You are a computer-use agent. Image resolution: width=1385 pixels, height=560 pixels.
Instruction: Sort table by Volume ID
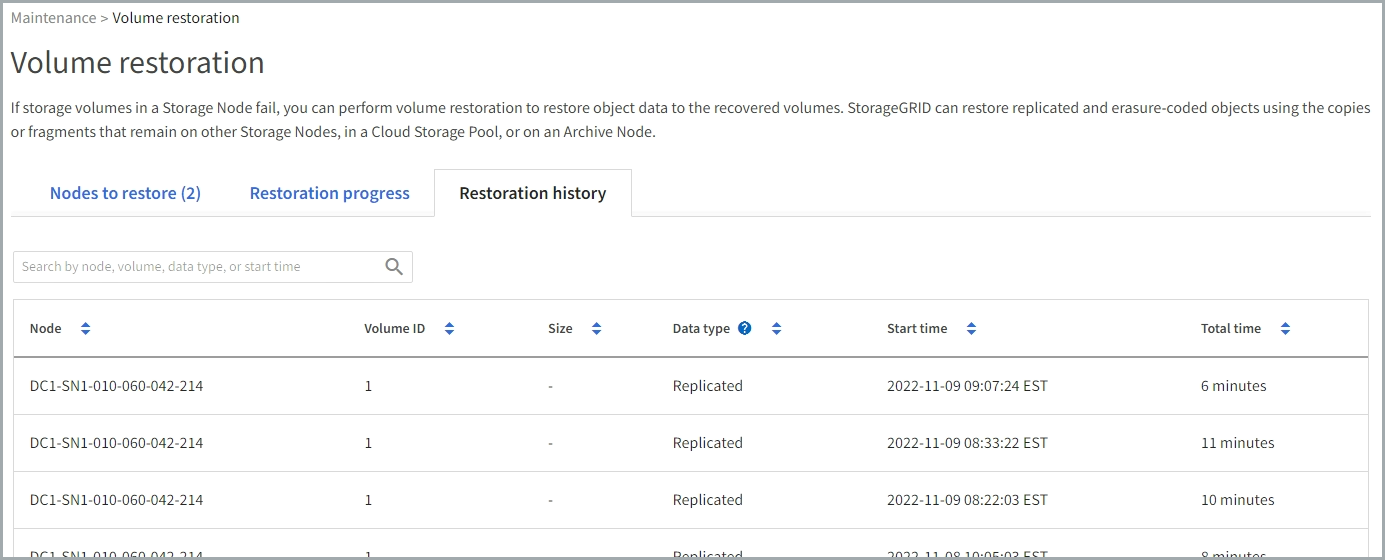(449, 329)
